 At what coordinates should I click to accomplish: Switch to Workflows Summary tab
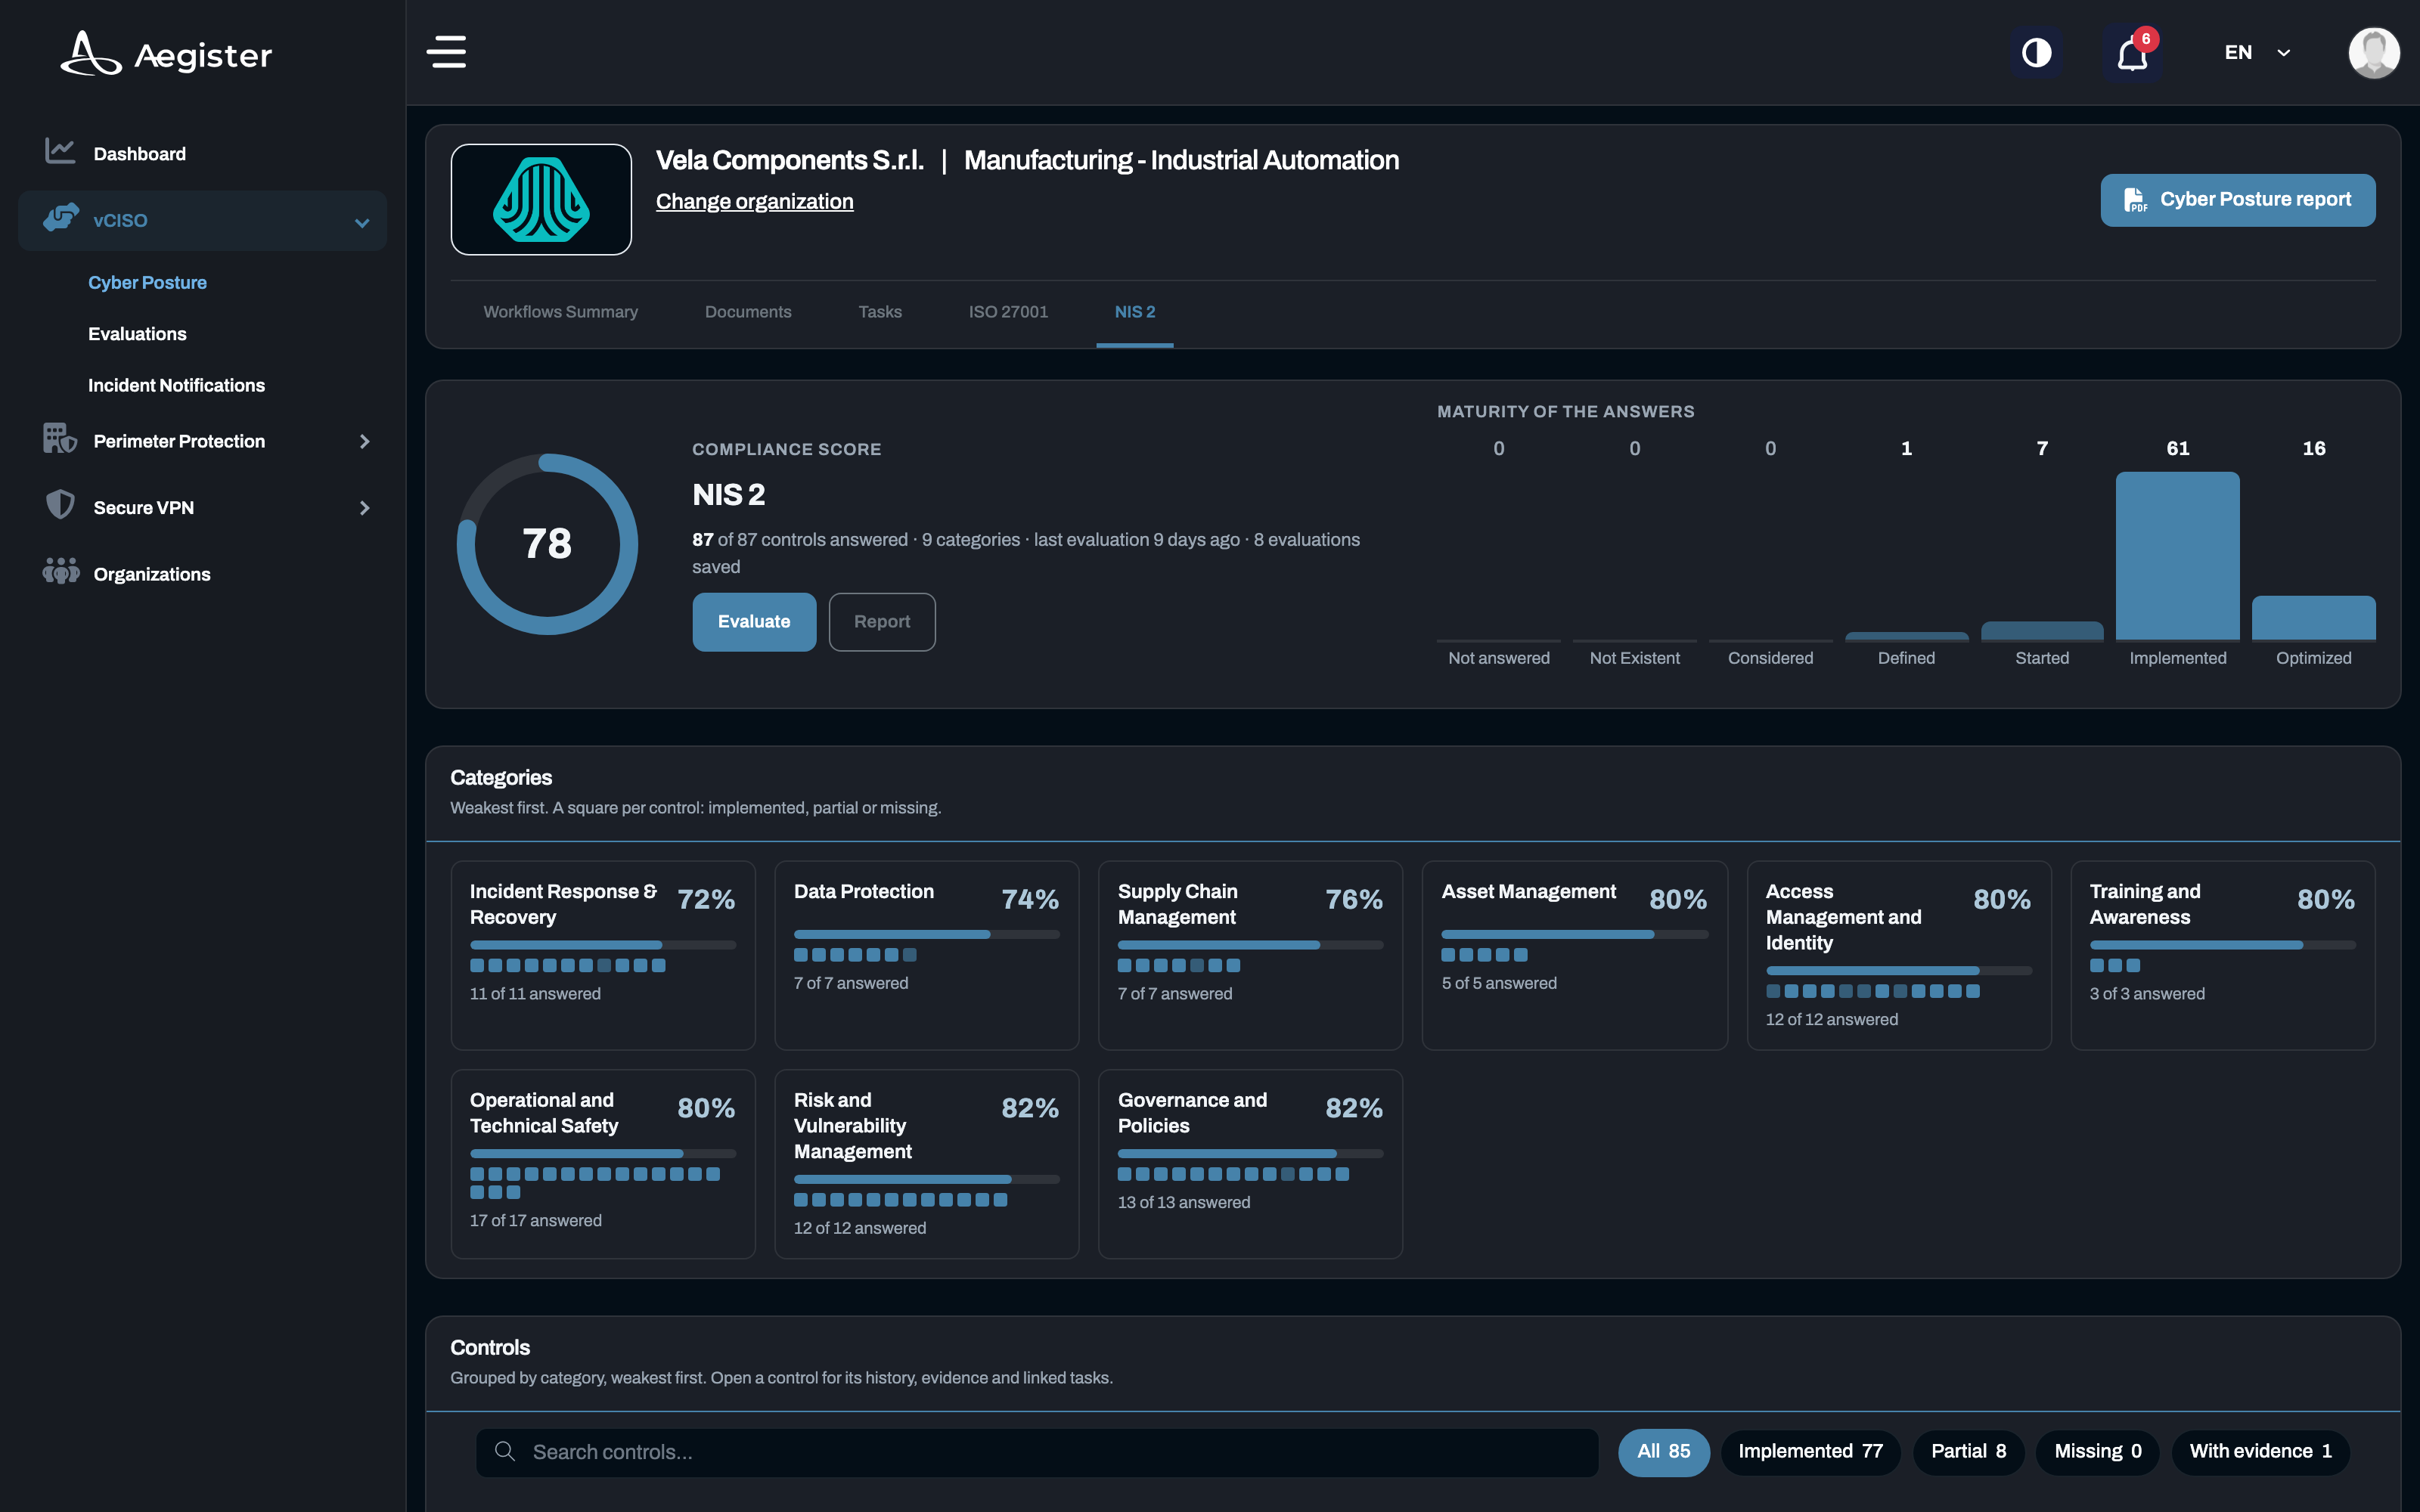point(560,312)
